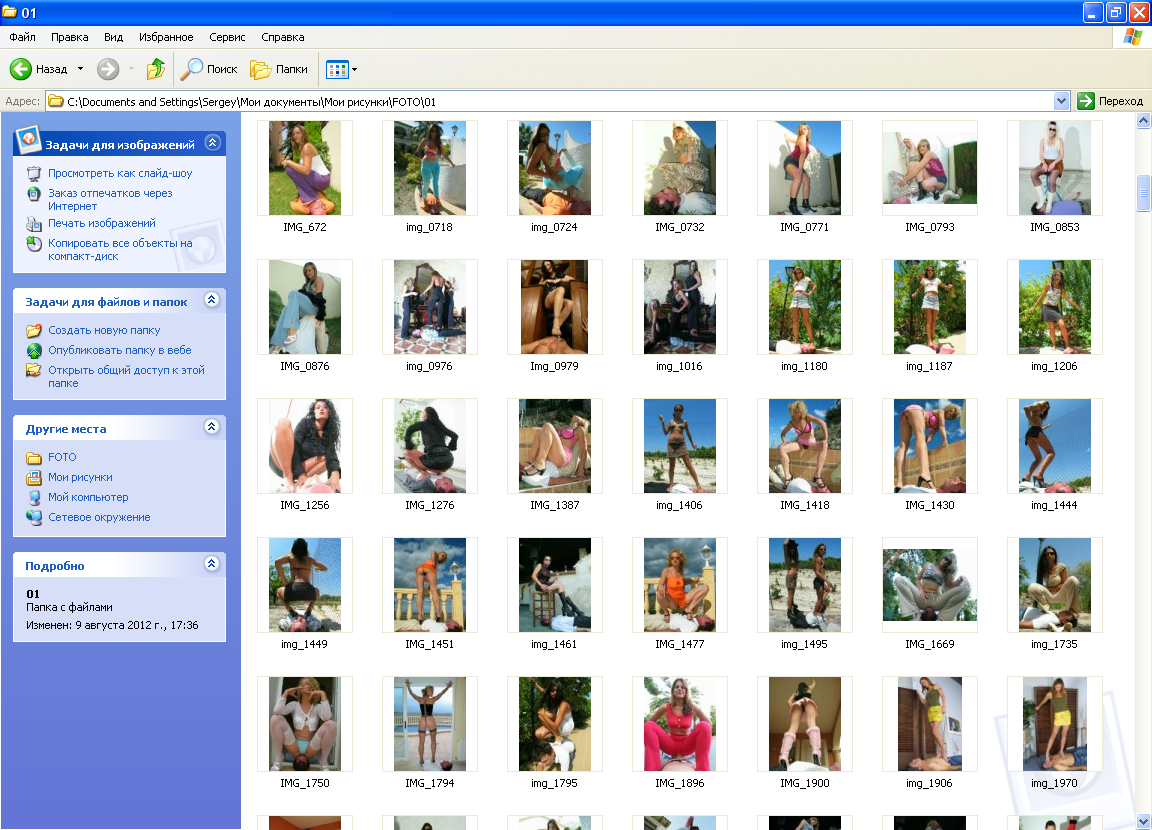Open the Файл menu

click(22, 37)
